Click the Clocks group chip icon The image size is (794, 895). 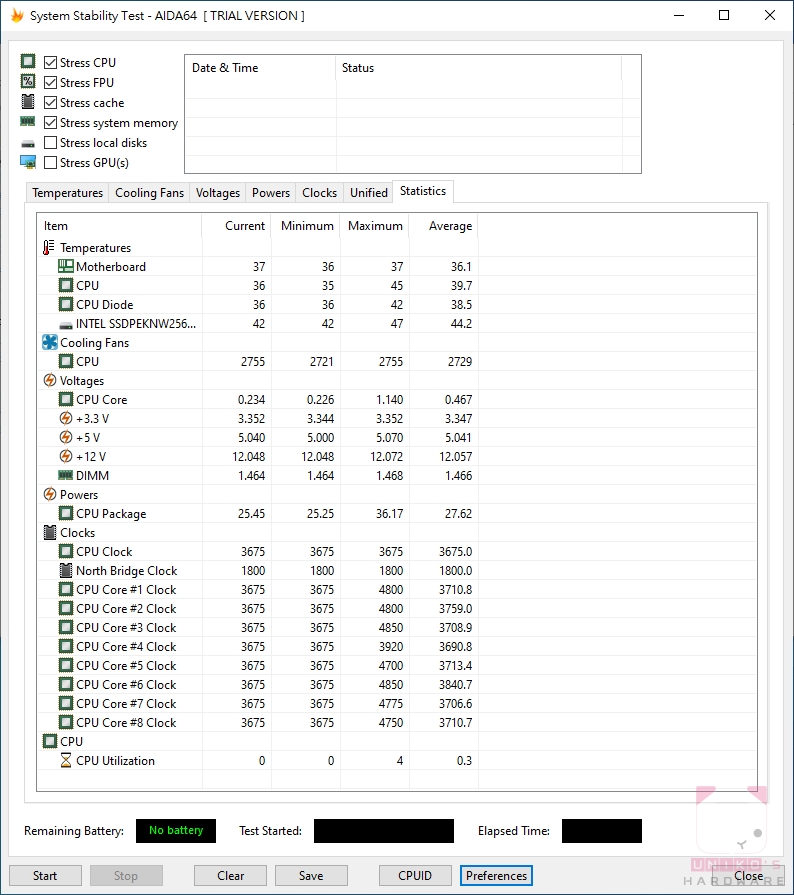[50, 532]
